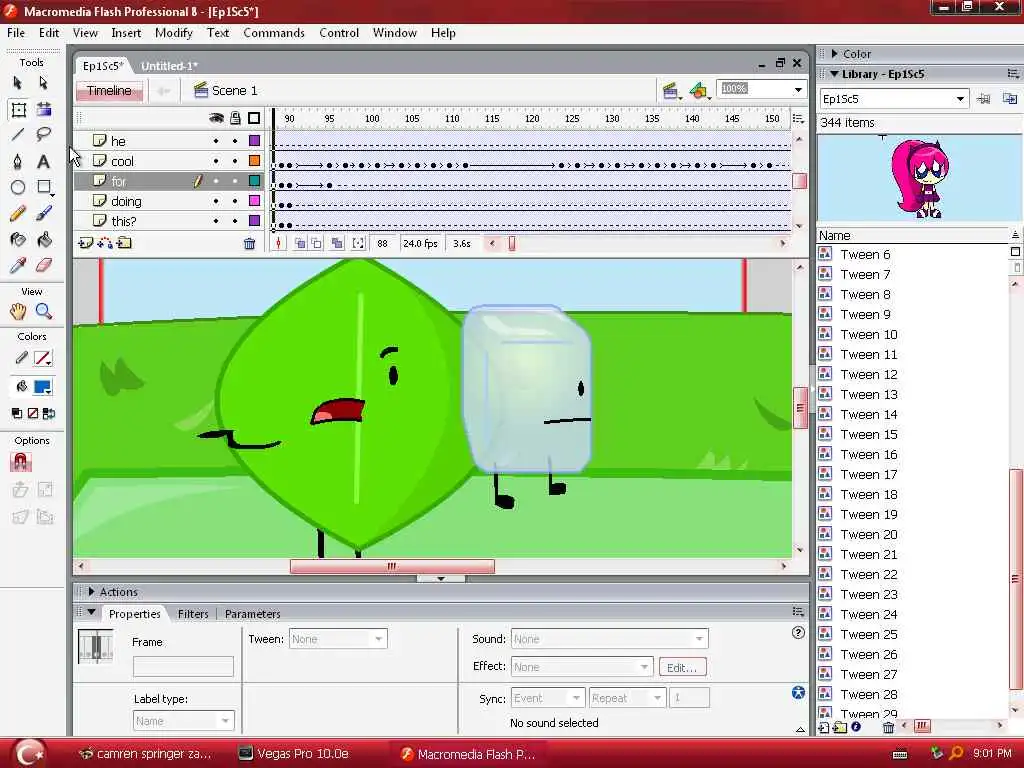
Task: Click the Stroke color swatch
Action: click(x=43, y=359)
